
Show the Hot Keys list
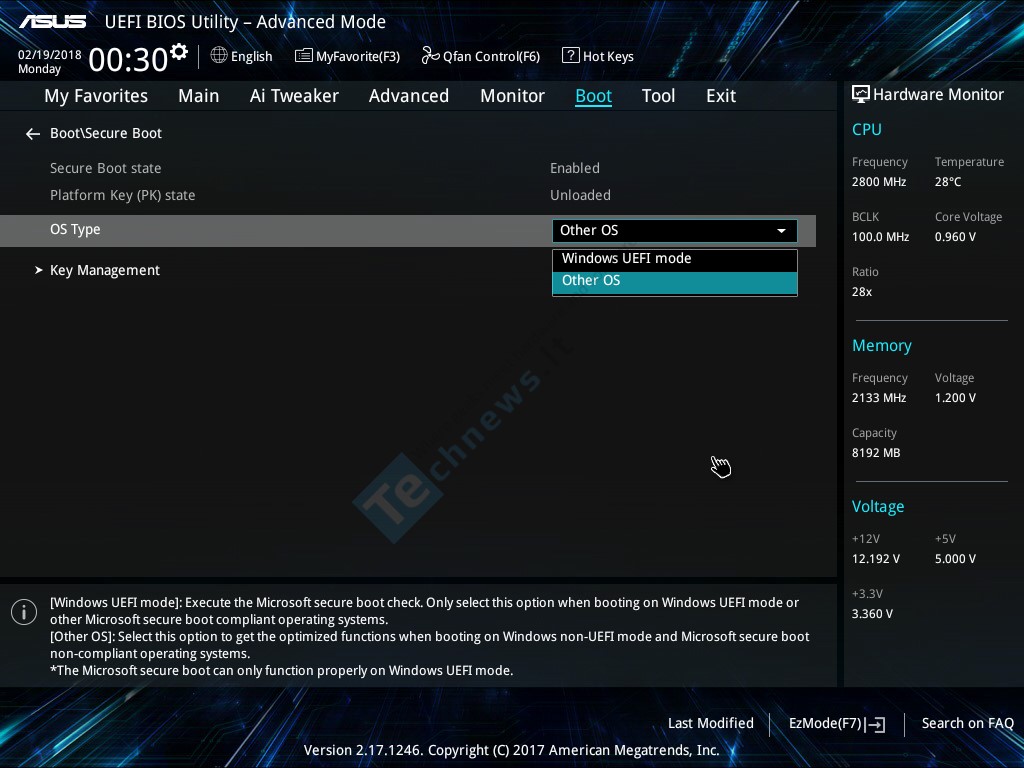[x=598, y=56]
